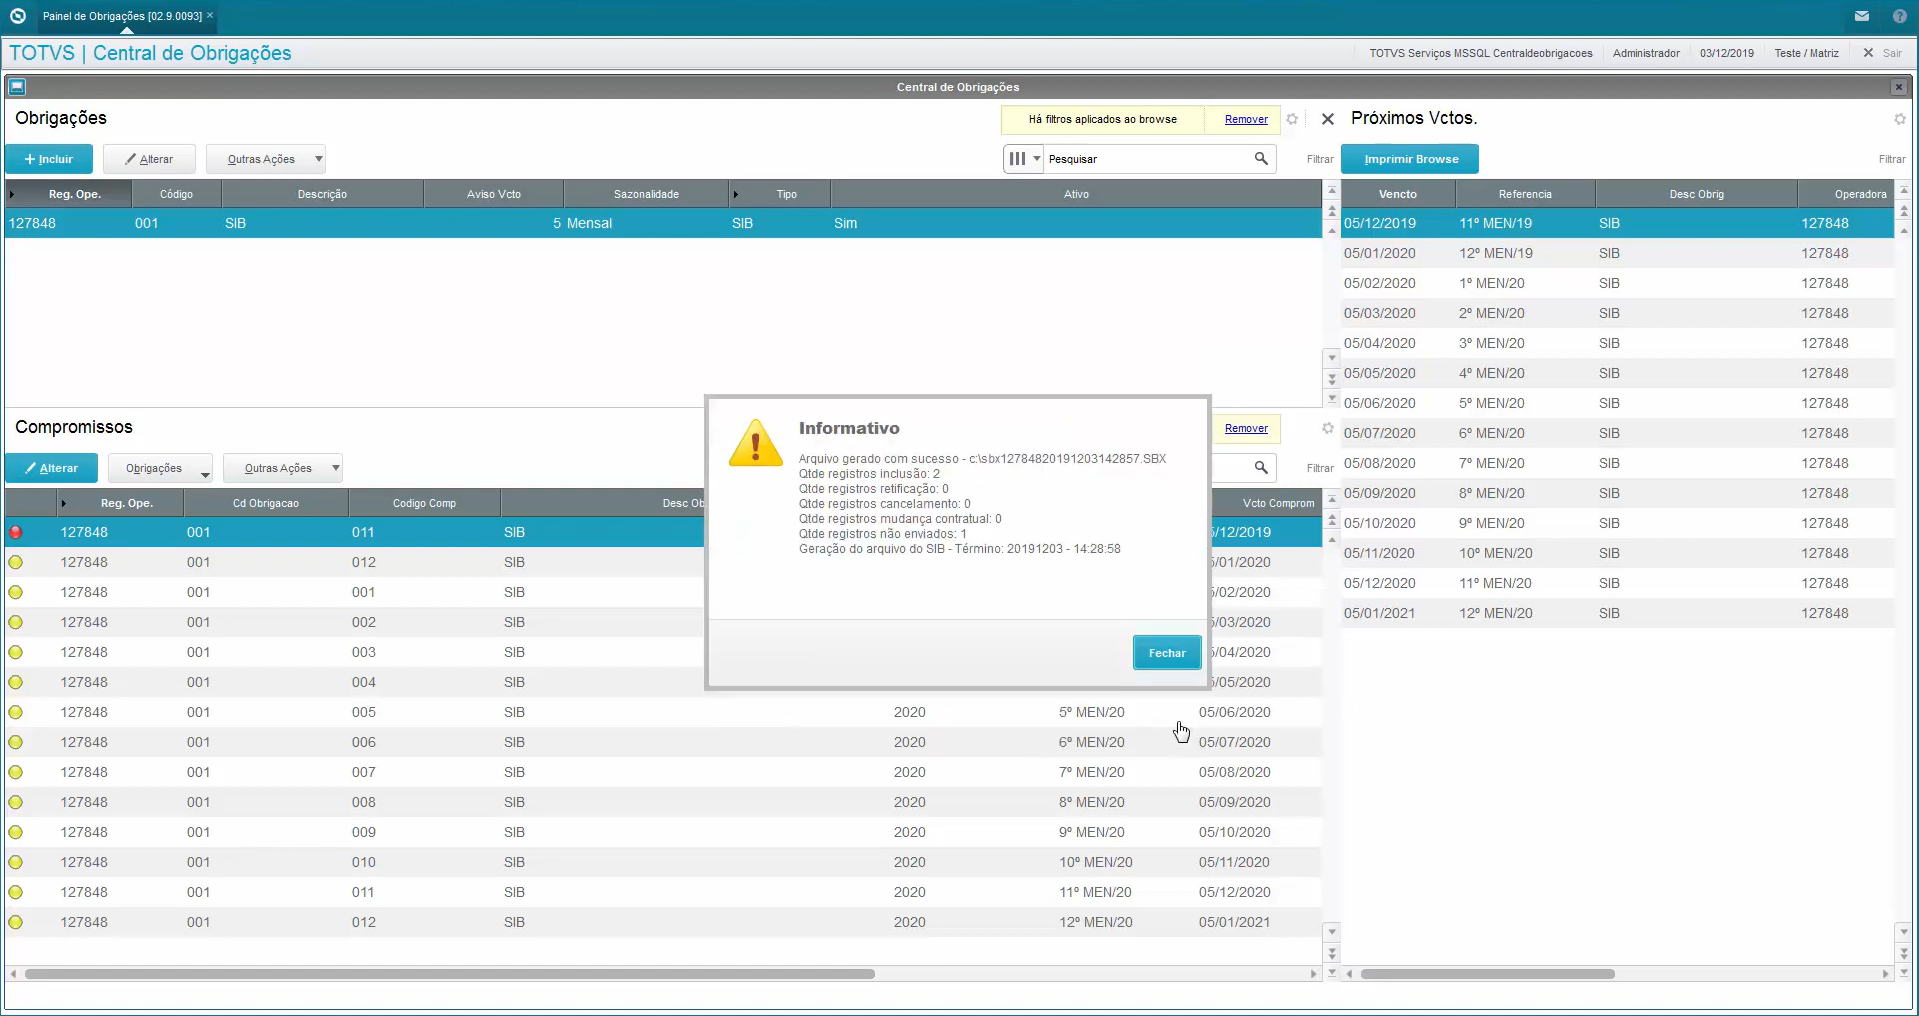This screenshot has width=1919, height=1016.
Task: Click red status indicator of row 011 2019
Action: (15, 532)
